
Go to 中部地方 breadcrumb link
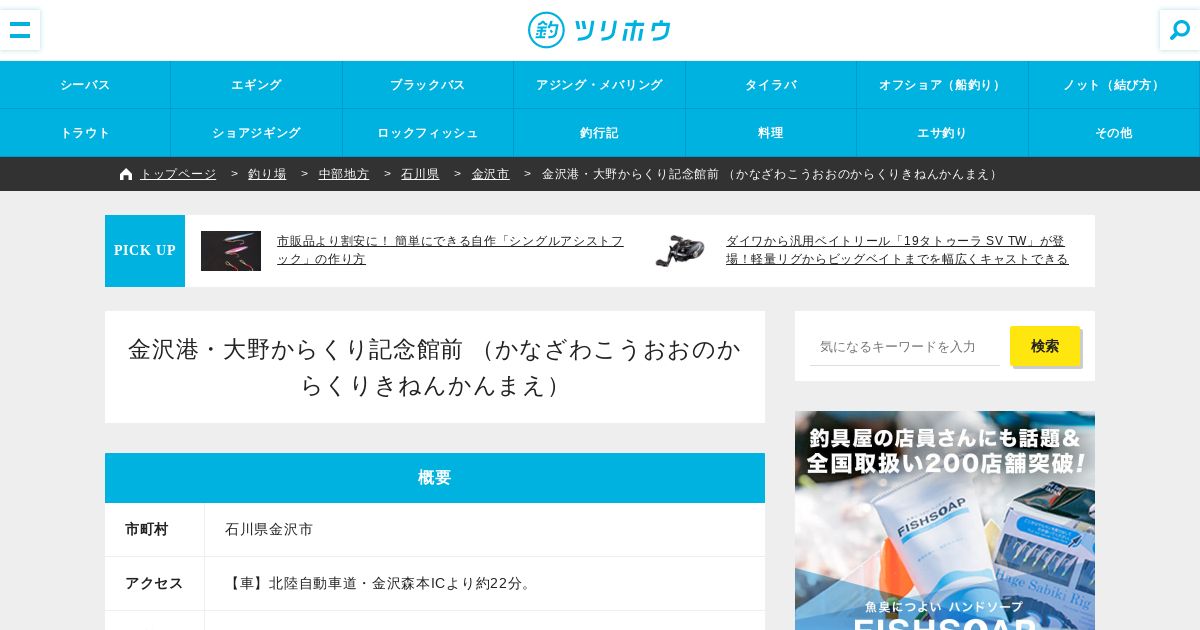(344, 174)
